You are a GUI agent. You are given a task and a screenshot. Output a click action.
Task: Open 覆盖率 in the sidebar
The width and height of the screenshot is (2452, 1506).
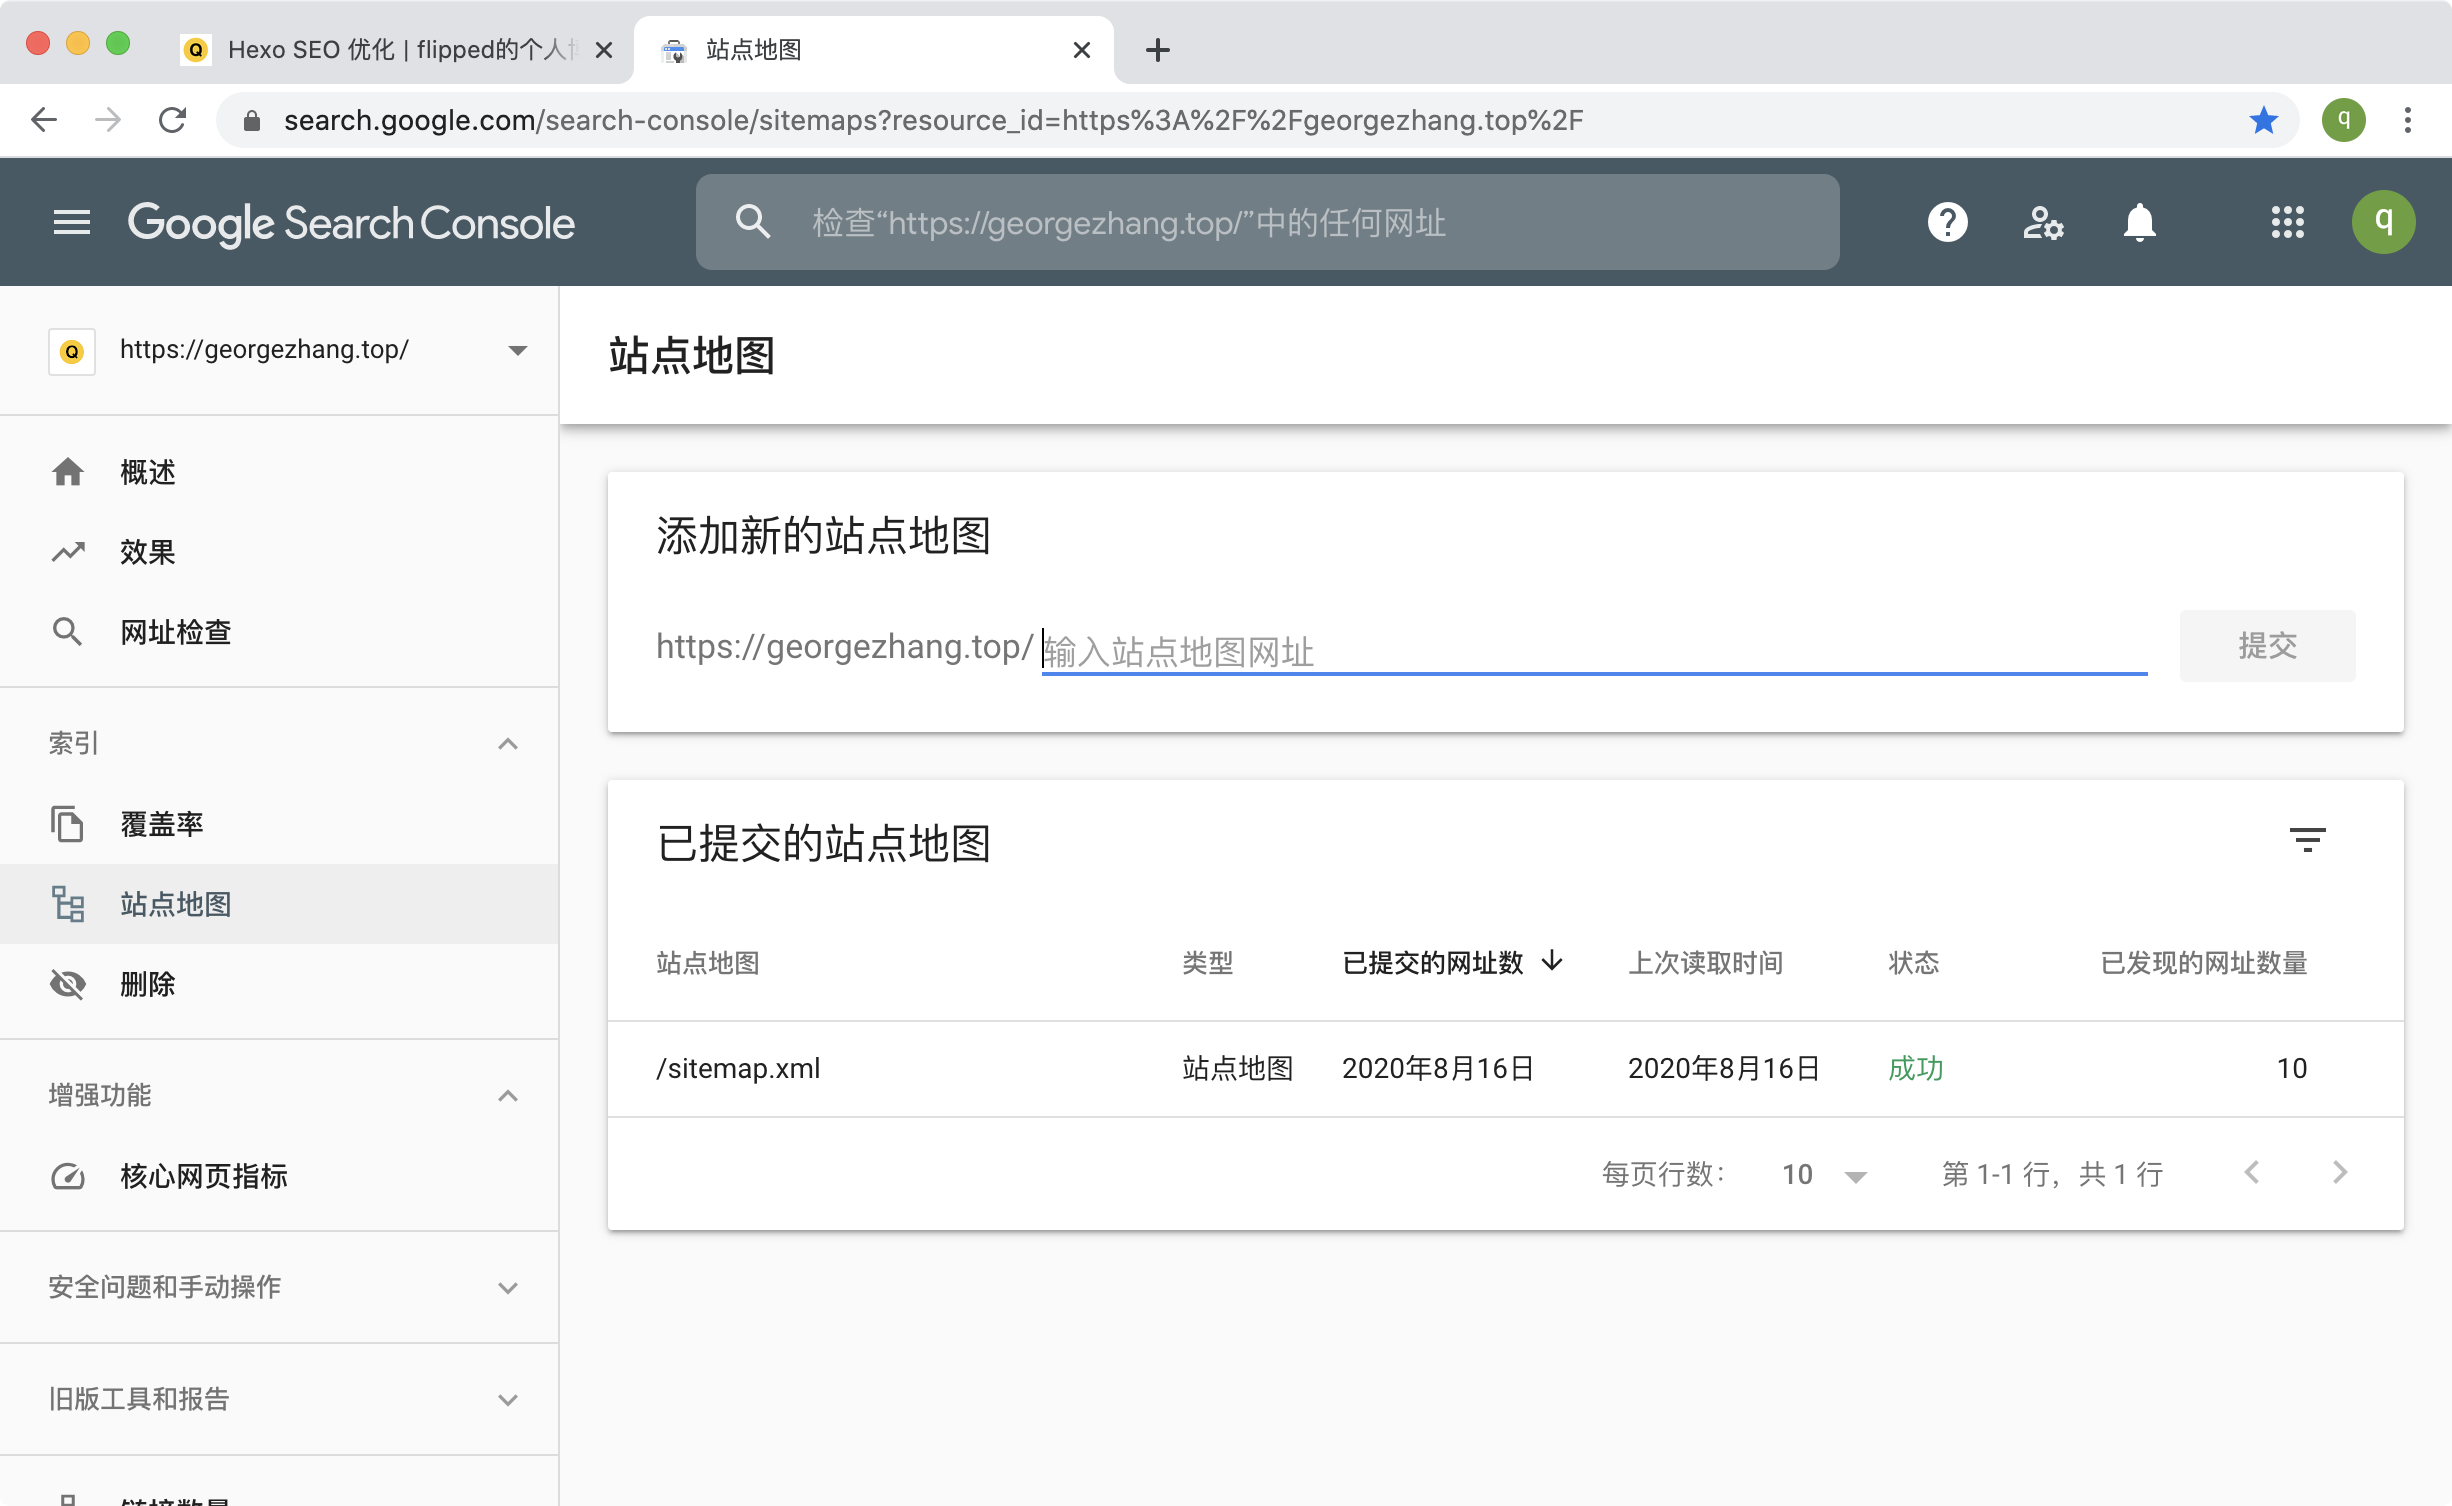(x=162, y=824)
